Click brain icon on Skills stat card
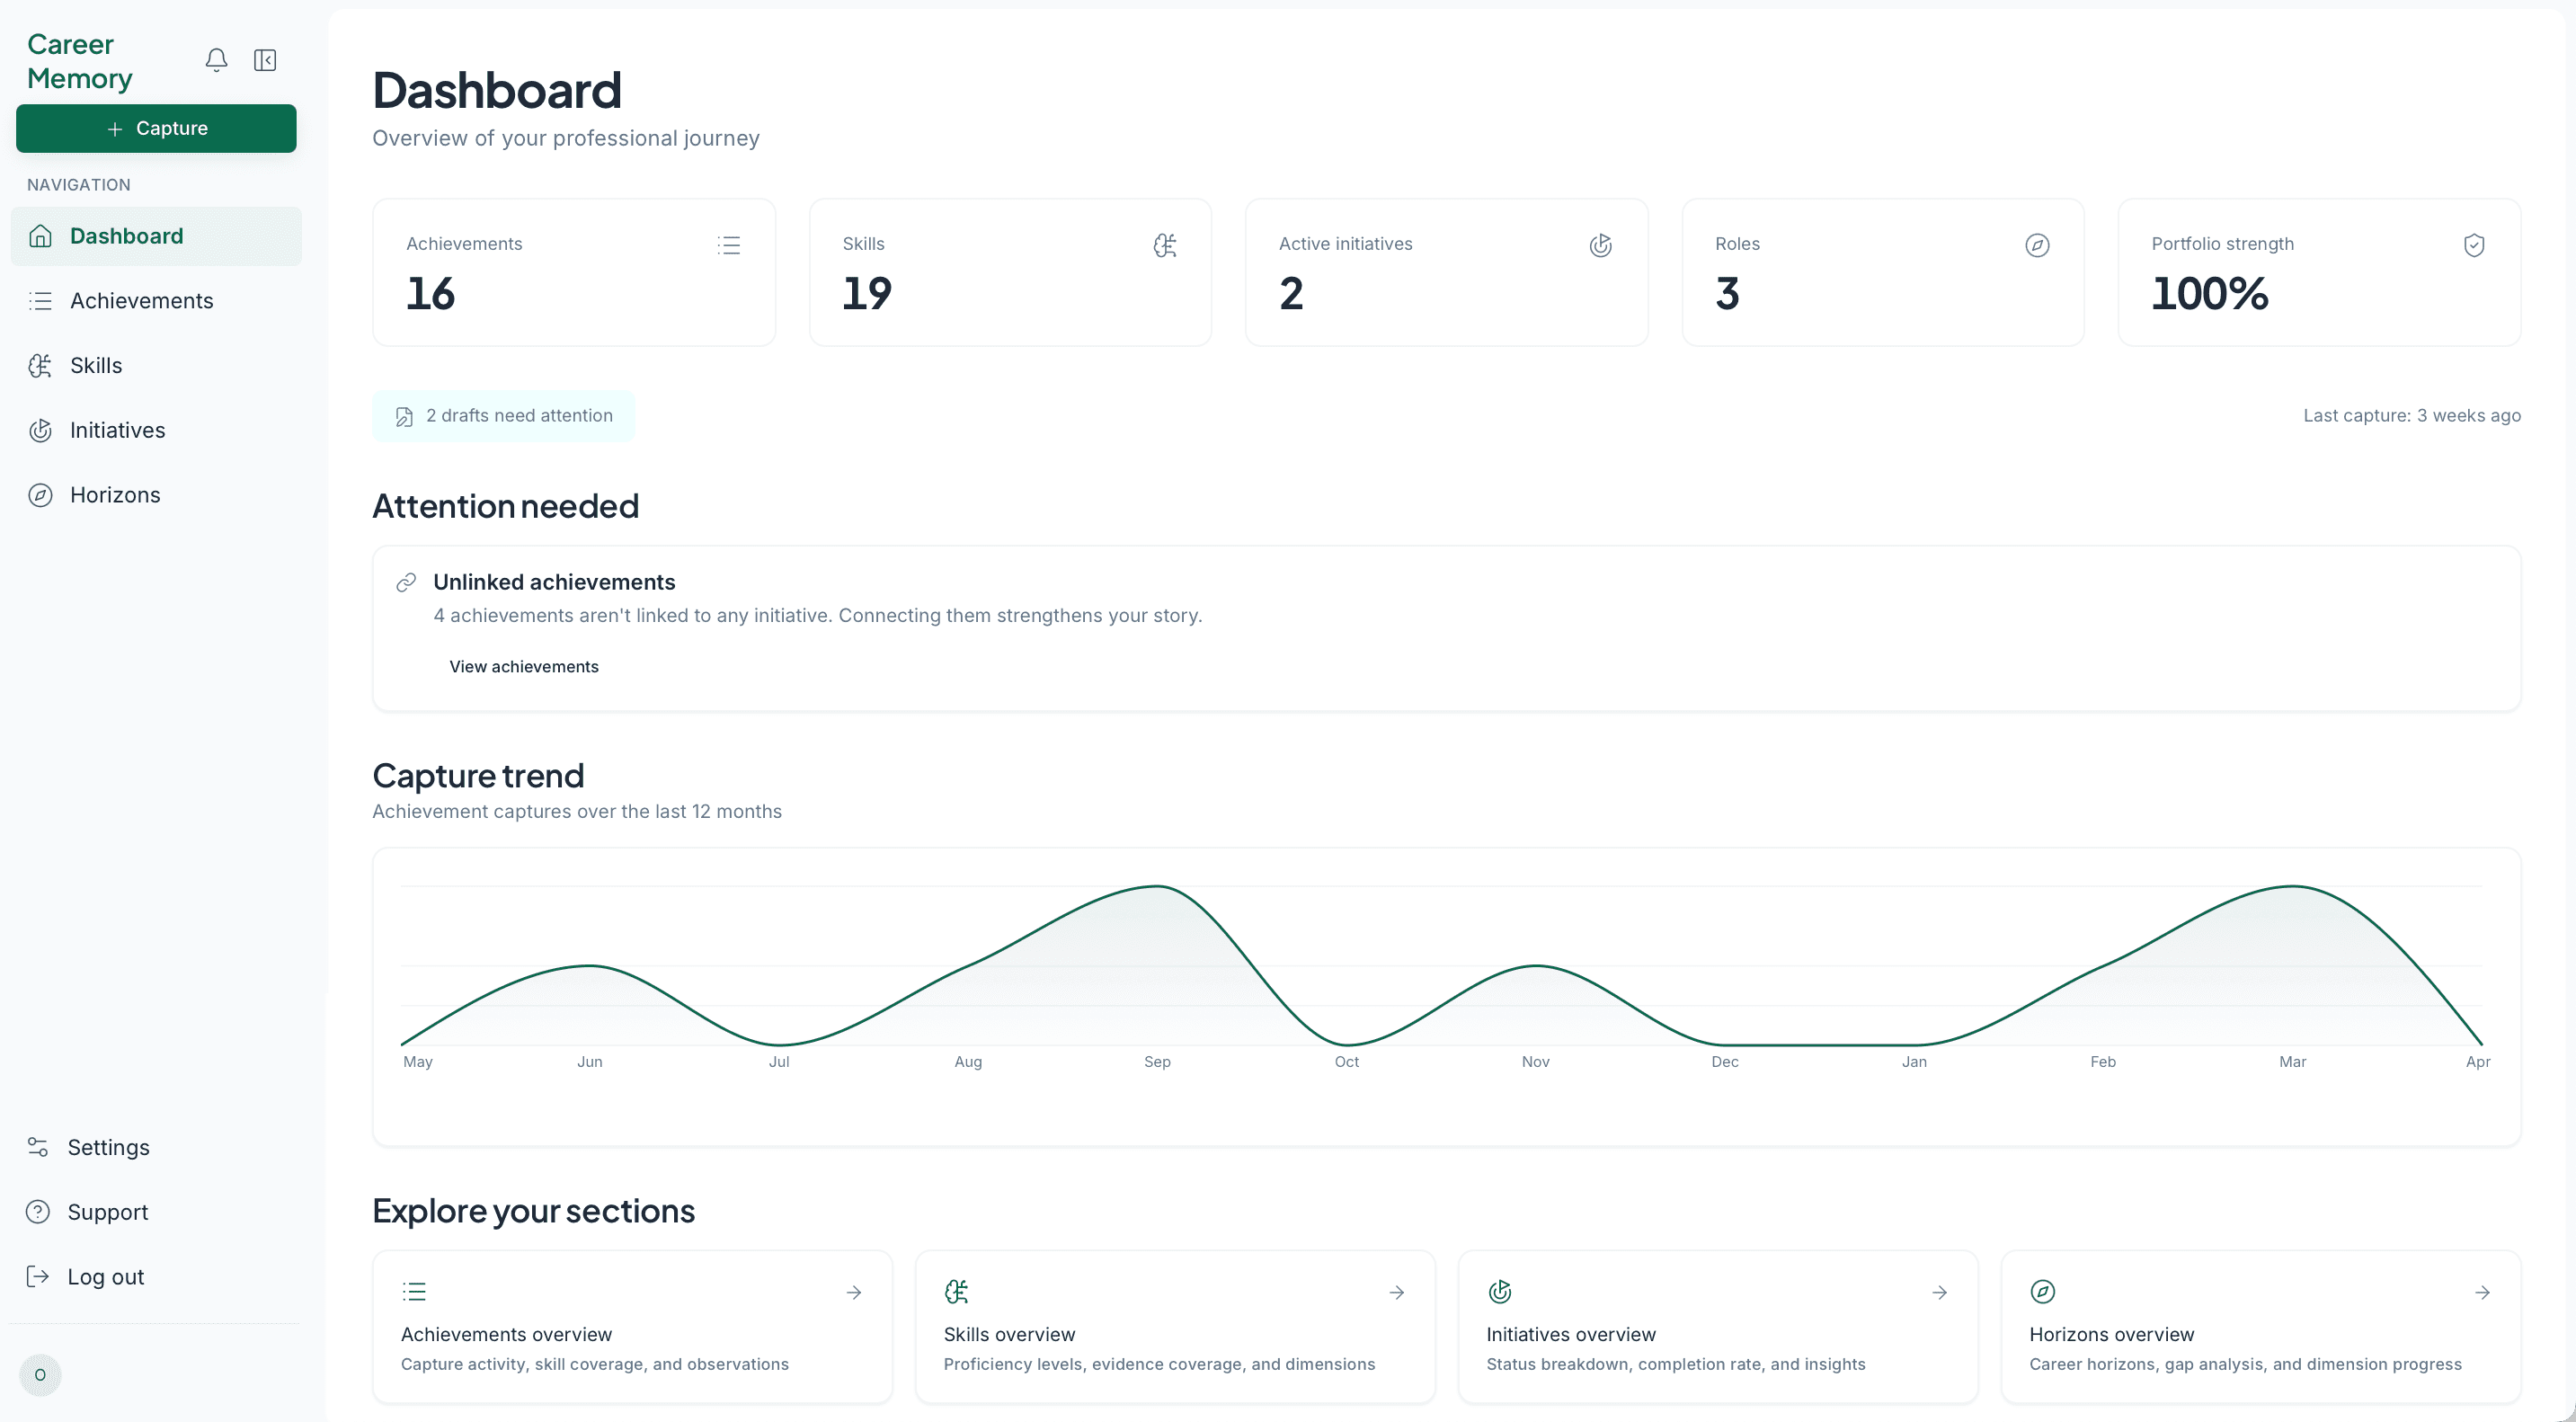 [1165, 245]
